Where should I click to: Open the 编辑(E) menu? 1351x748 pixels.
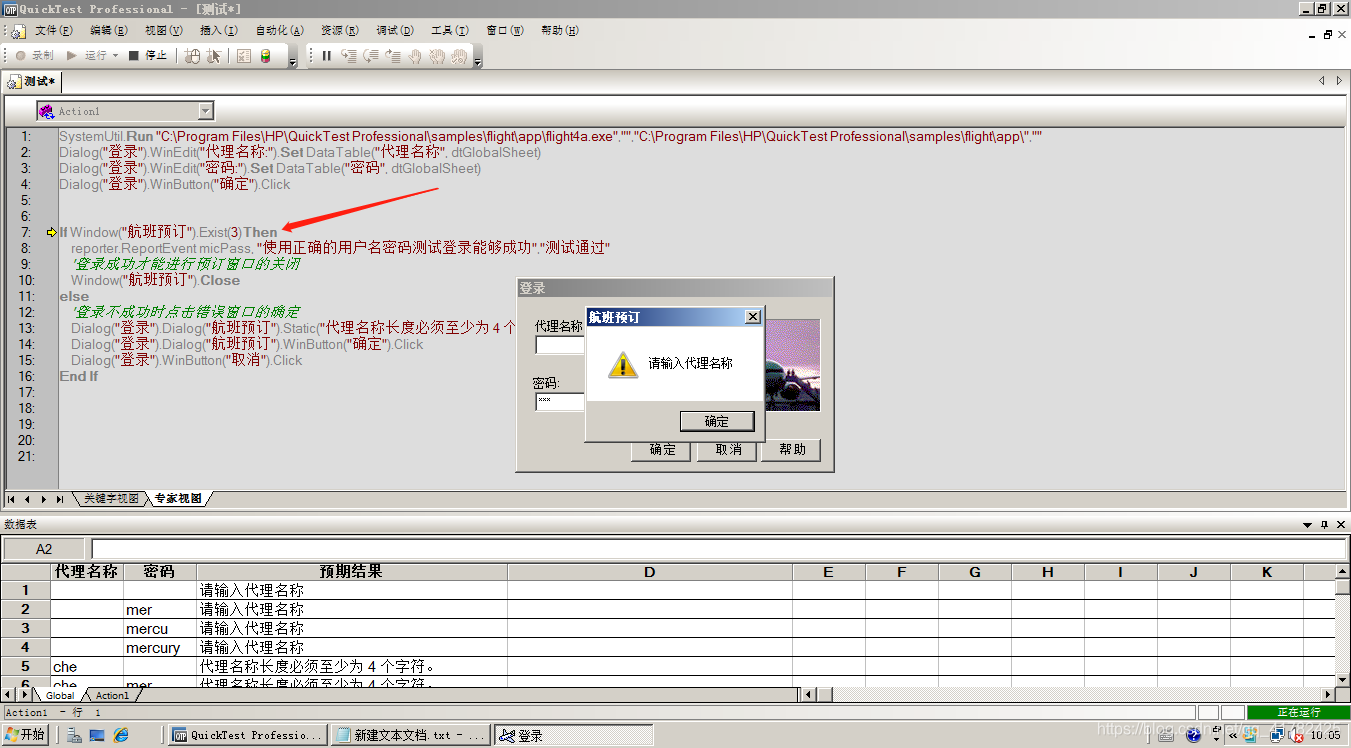pyautogui.click(x=109, y=31)
